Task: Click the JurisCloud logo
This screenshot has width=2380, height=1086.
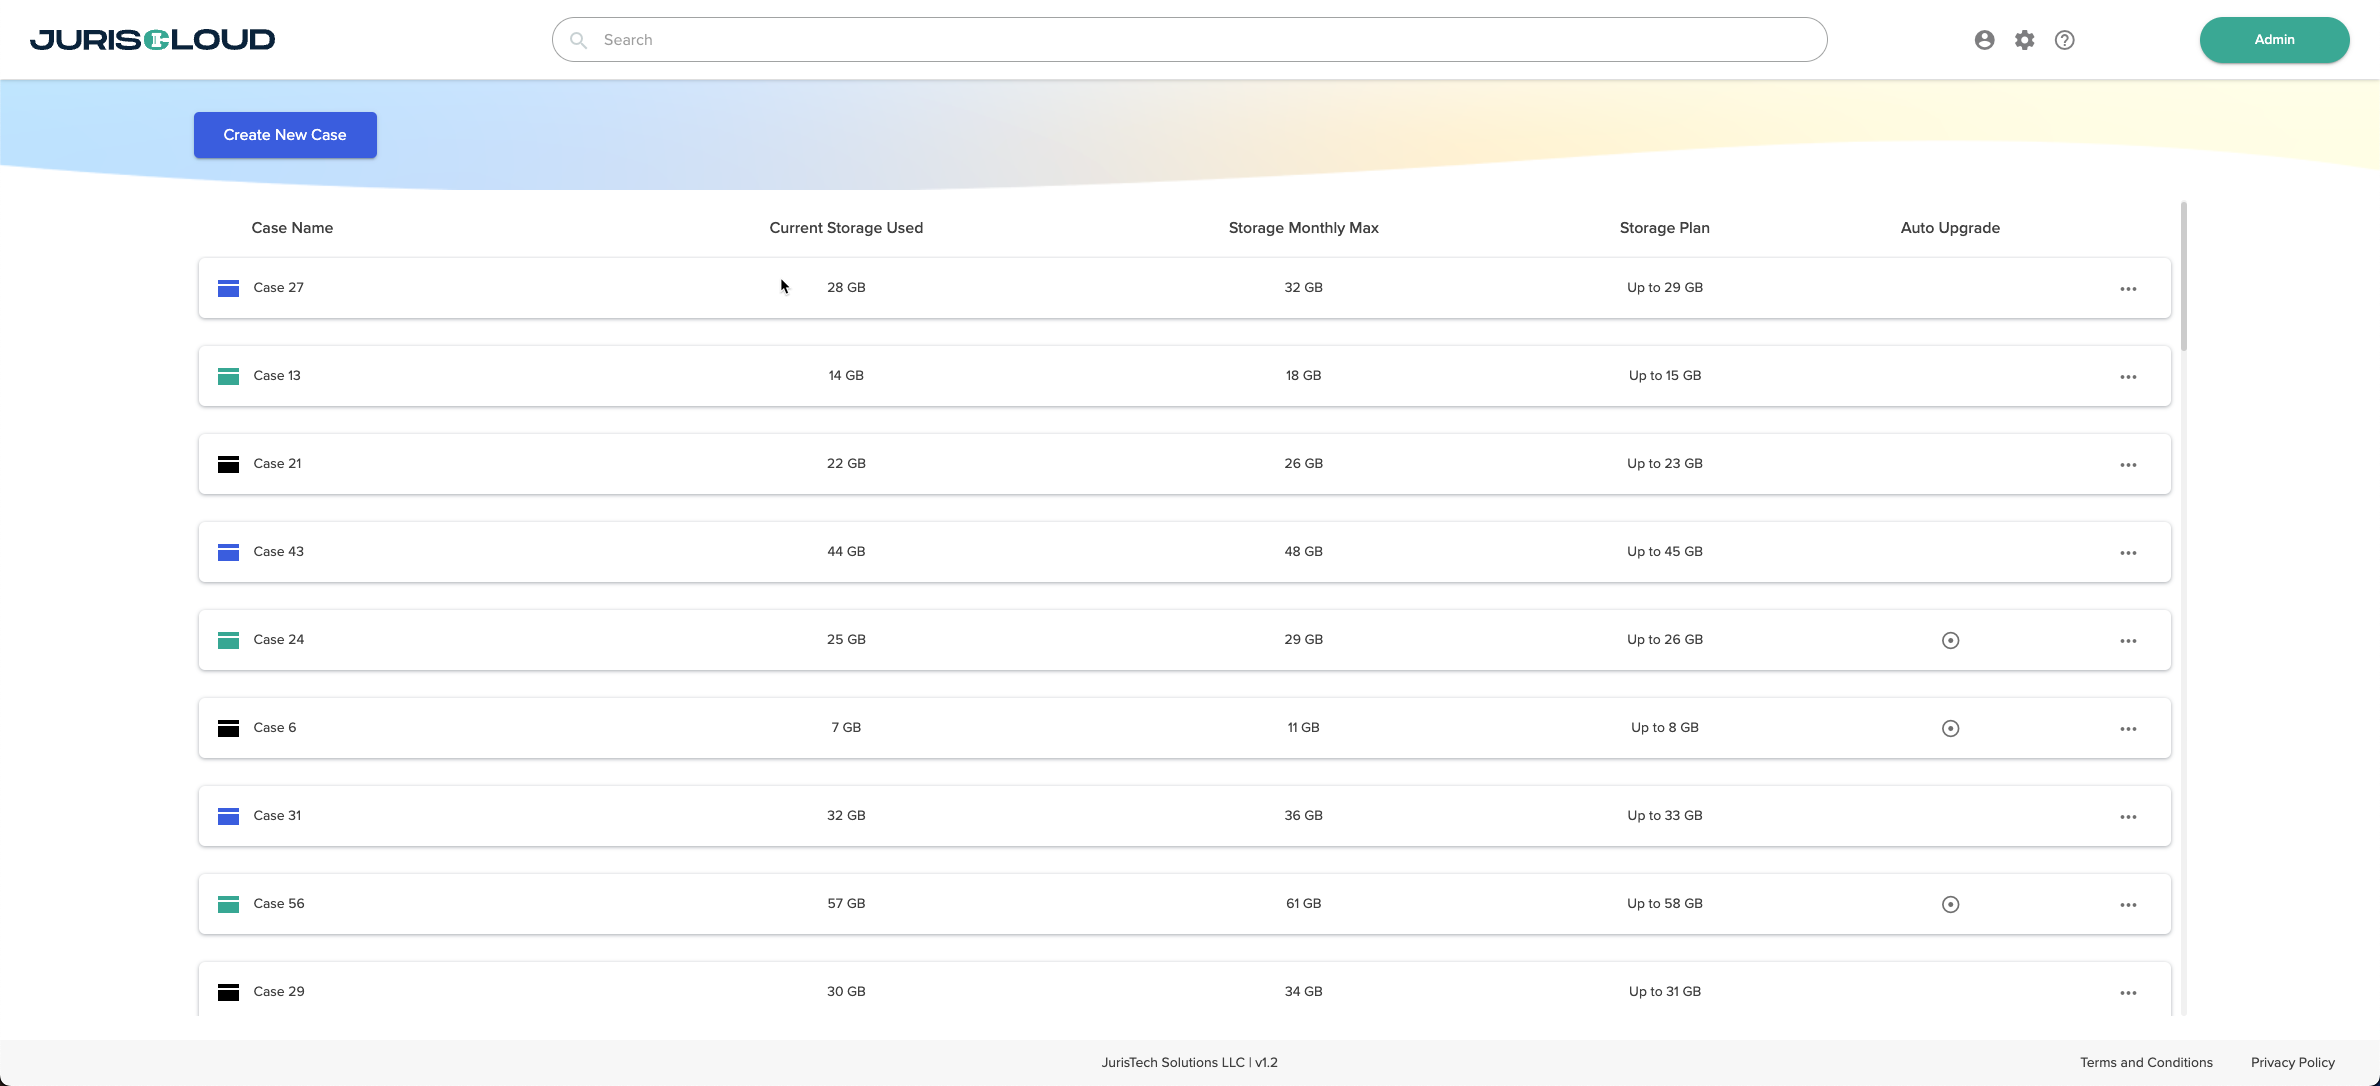Action: tap(152, 40)
